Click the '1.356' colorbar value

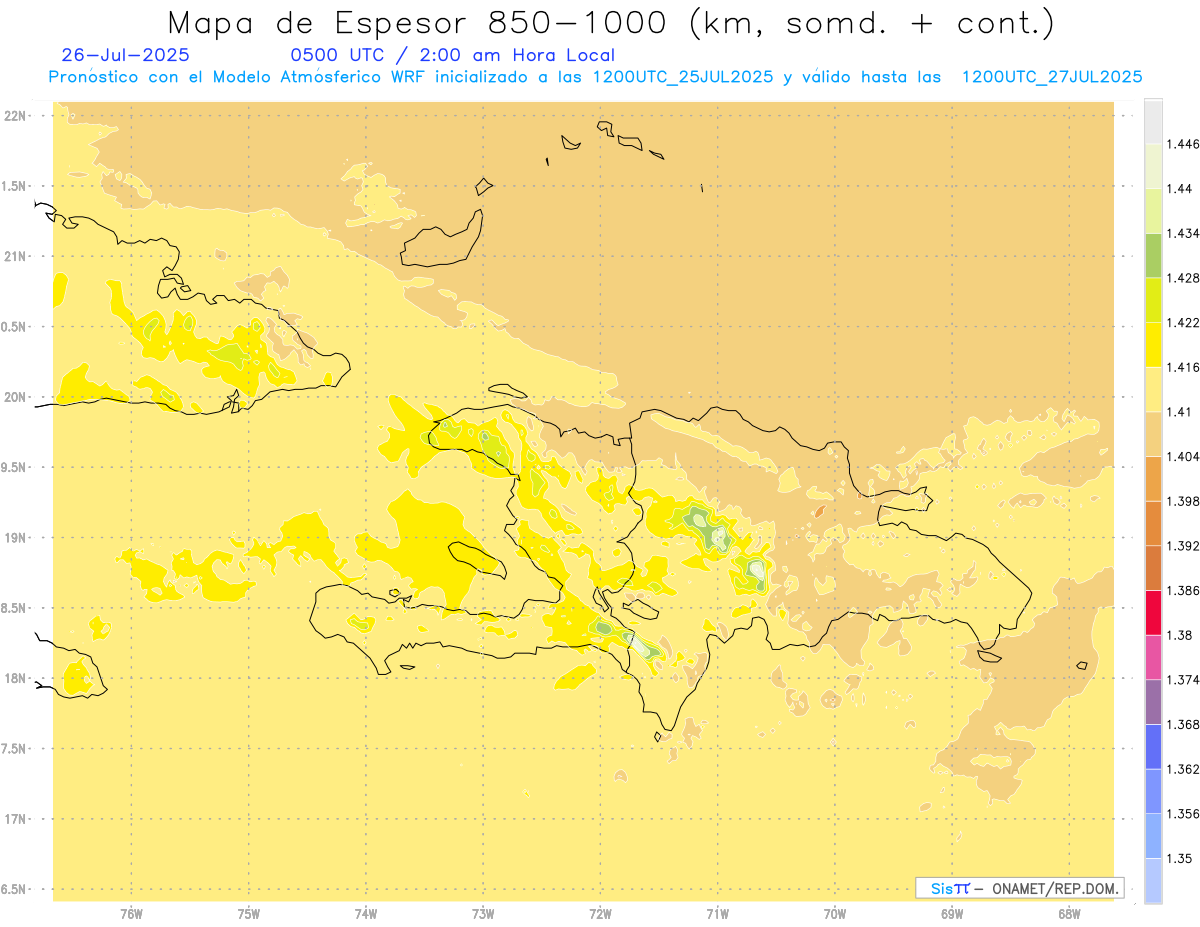1185,813
